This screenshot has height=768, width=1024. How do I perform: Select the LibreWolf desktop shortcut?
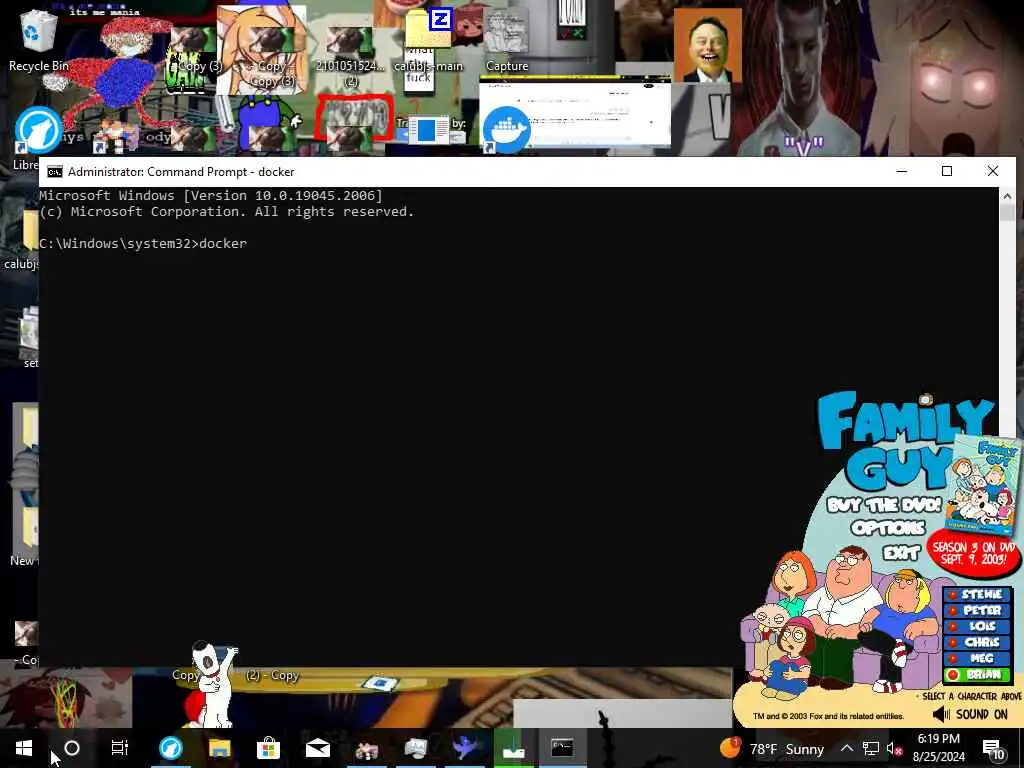click(x=38, y=129)
